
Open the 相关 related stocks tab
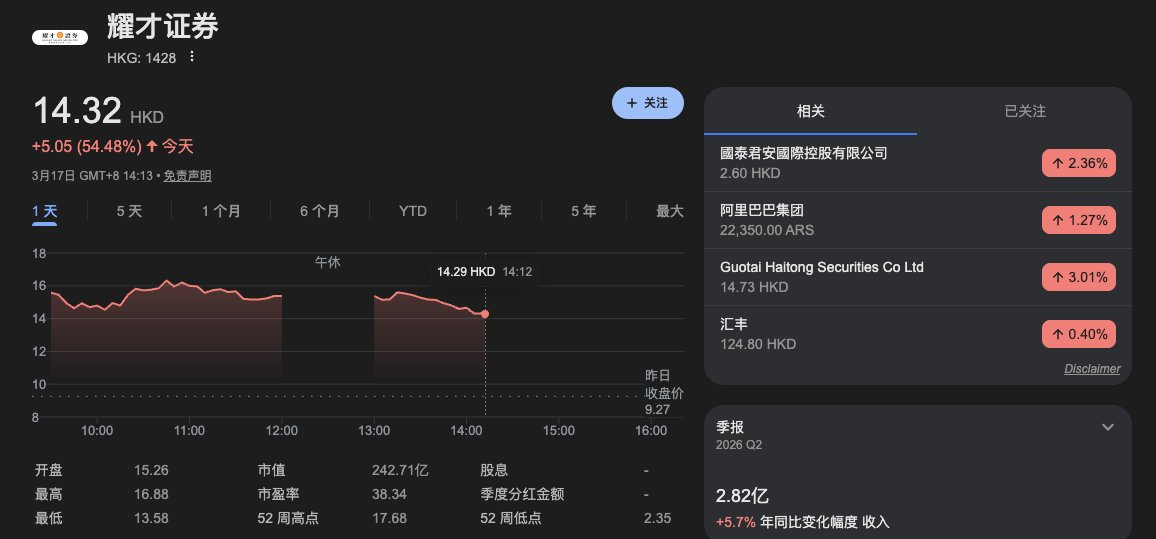tap(810, 111)
